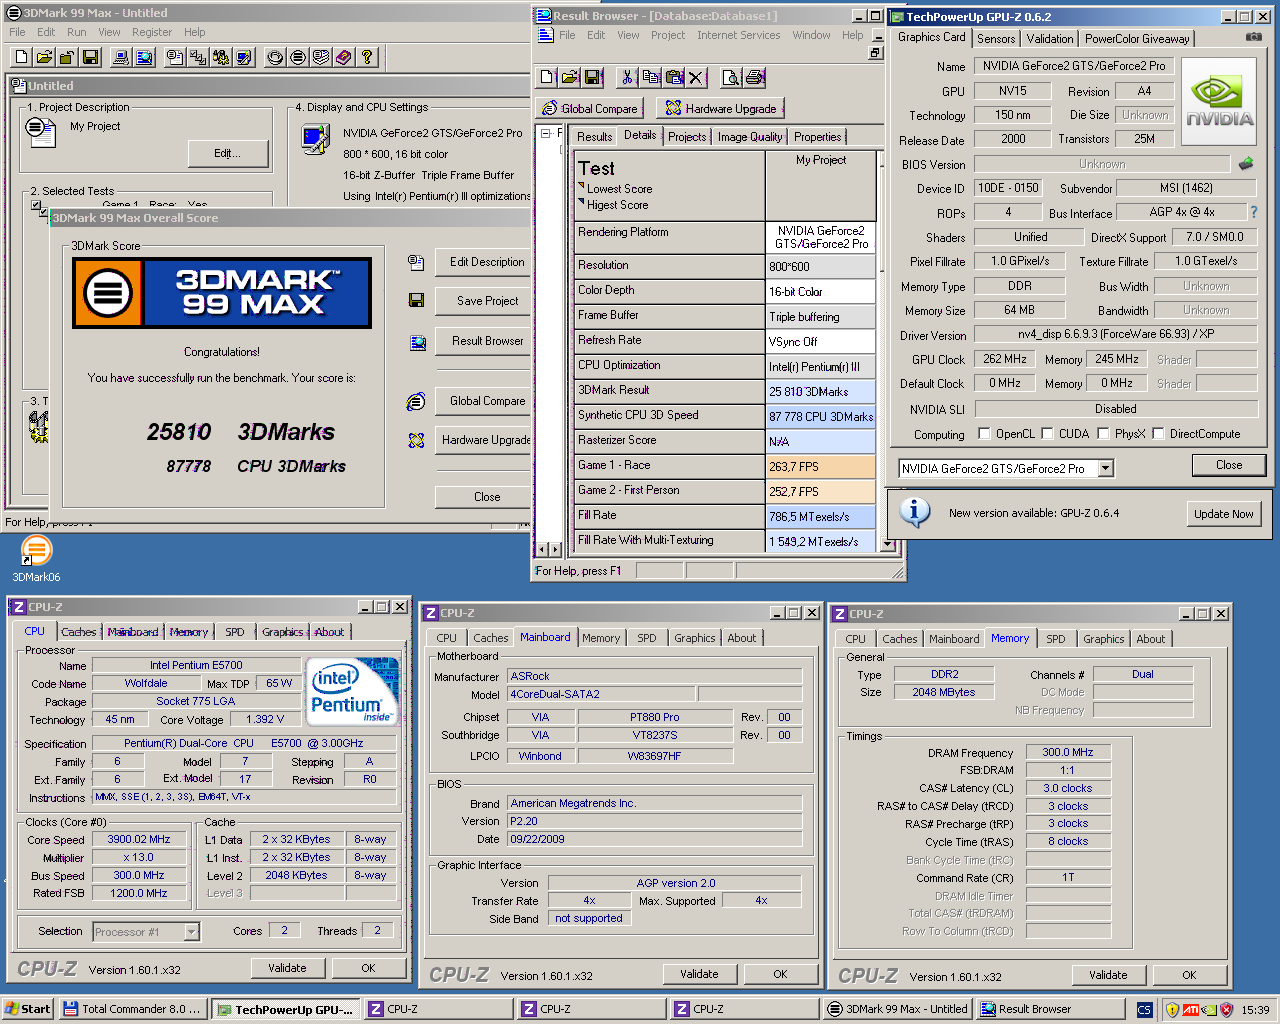Switch to the Sensors tab in GPU-Z

996,38
